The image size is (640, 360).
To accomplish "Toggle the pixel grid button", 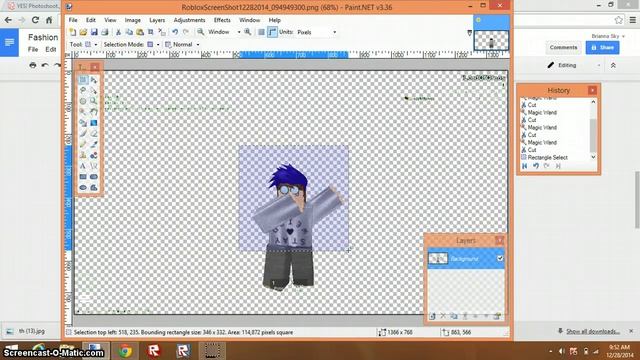I will [261, 32].
